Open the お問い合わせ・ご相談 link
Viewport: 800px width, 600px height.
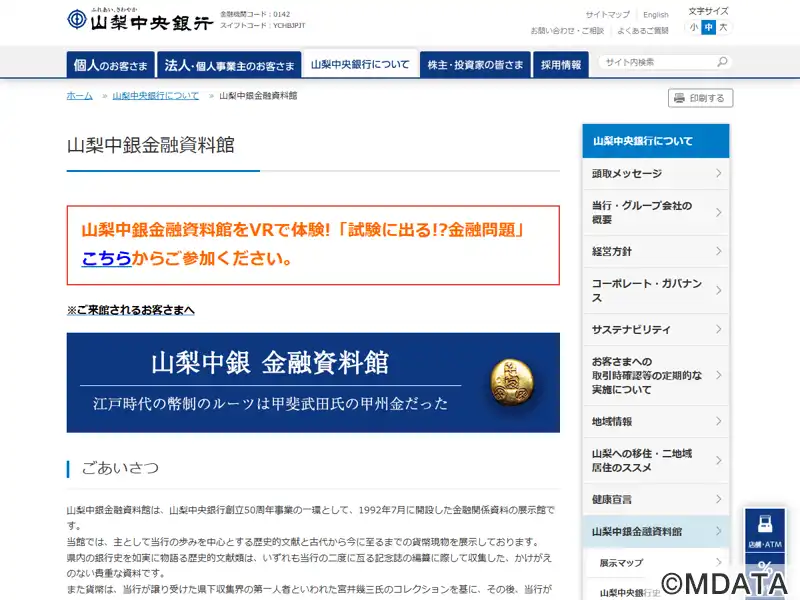coord(567,31)
